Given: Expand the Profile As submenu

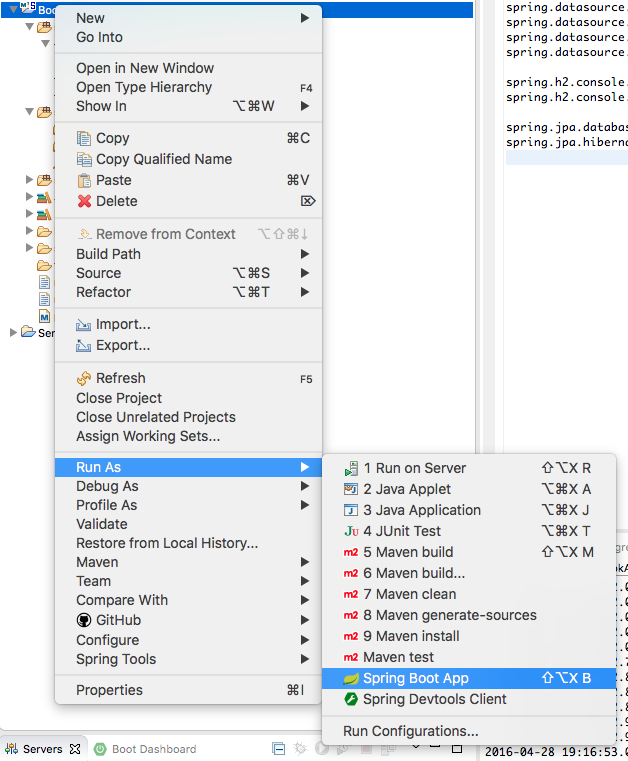Looking at the screenshot, I should click(x=188, y=505).
